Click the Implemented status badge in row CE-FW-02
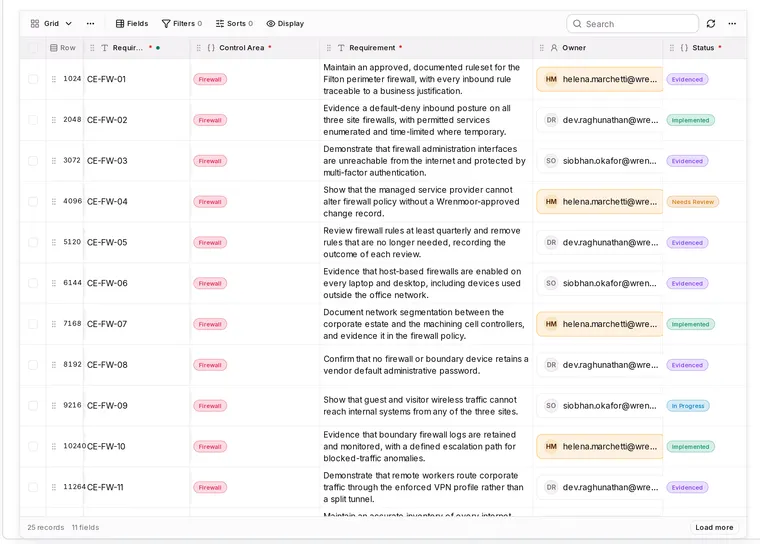 point(690,120)
